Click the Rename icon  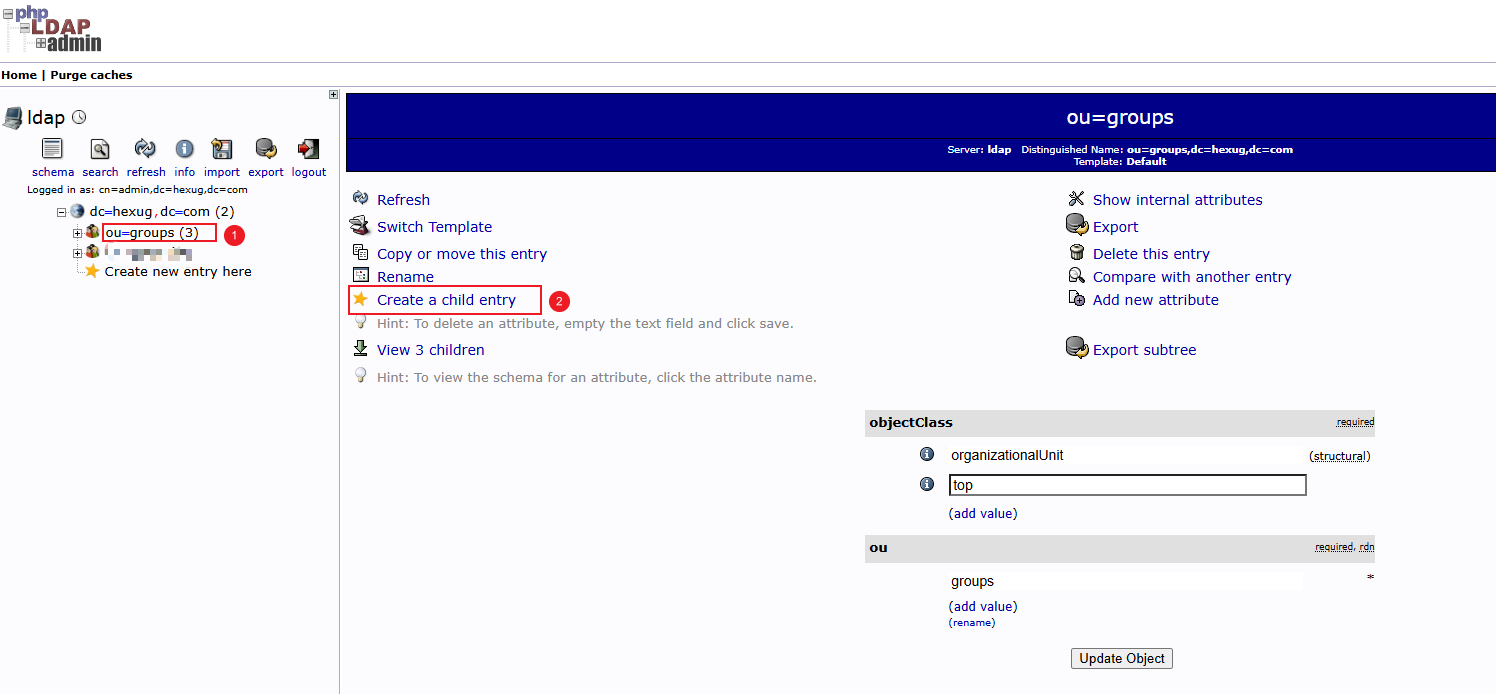pos(361,276)
